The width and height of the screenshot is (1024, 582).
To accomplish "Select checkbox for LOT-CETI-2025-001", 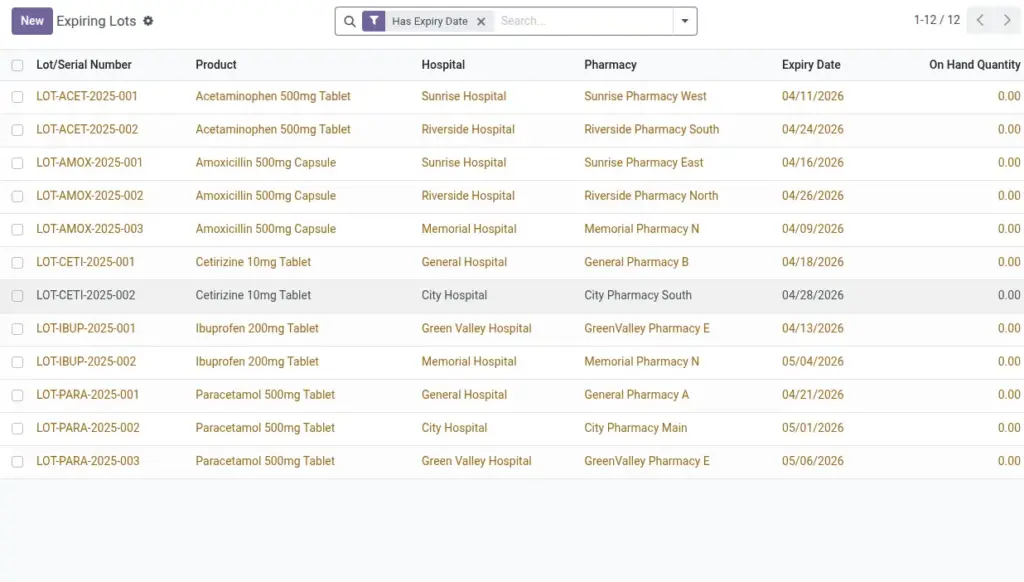I will click(18, 263).
